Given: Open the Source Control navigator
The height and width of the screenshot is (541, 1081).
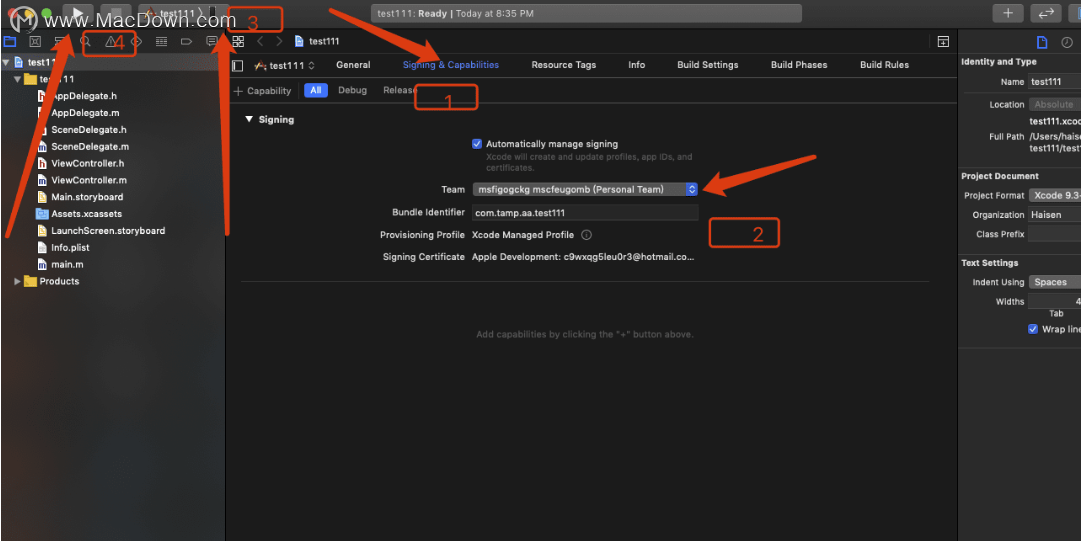Looking at the screenshot, I should click(x=35, y=41).
